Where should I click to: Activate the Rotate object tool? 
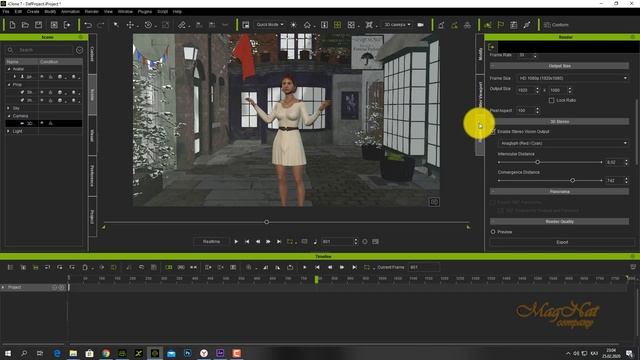(148, 25)
